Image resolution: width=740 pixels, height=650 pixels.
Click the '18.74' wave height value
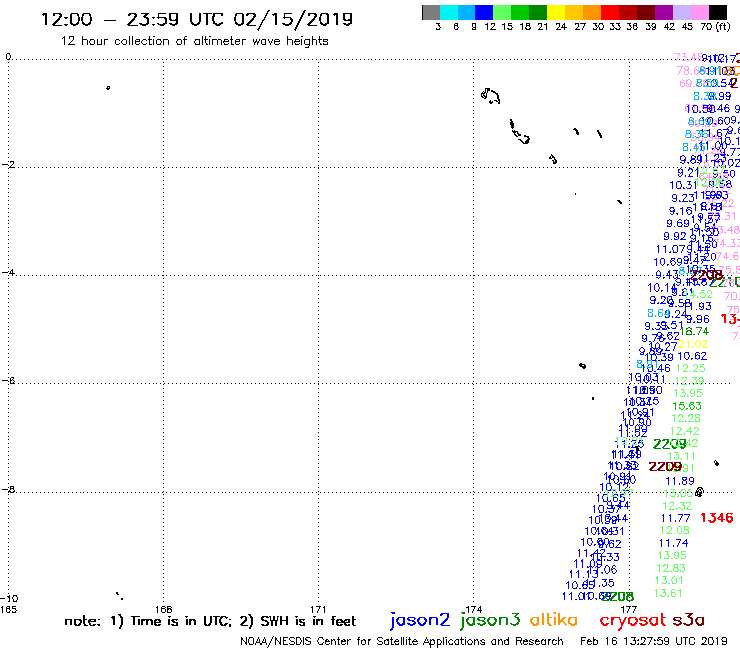tap(694, 331)
